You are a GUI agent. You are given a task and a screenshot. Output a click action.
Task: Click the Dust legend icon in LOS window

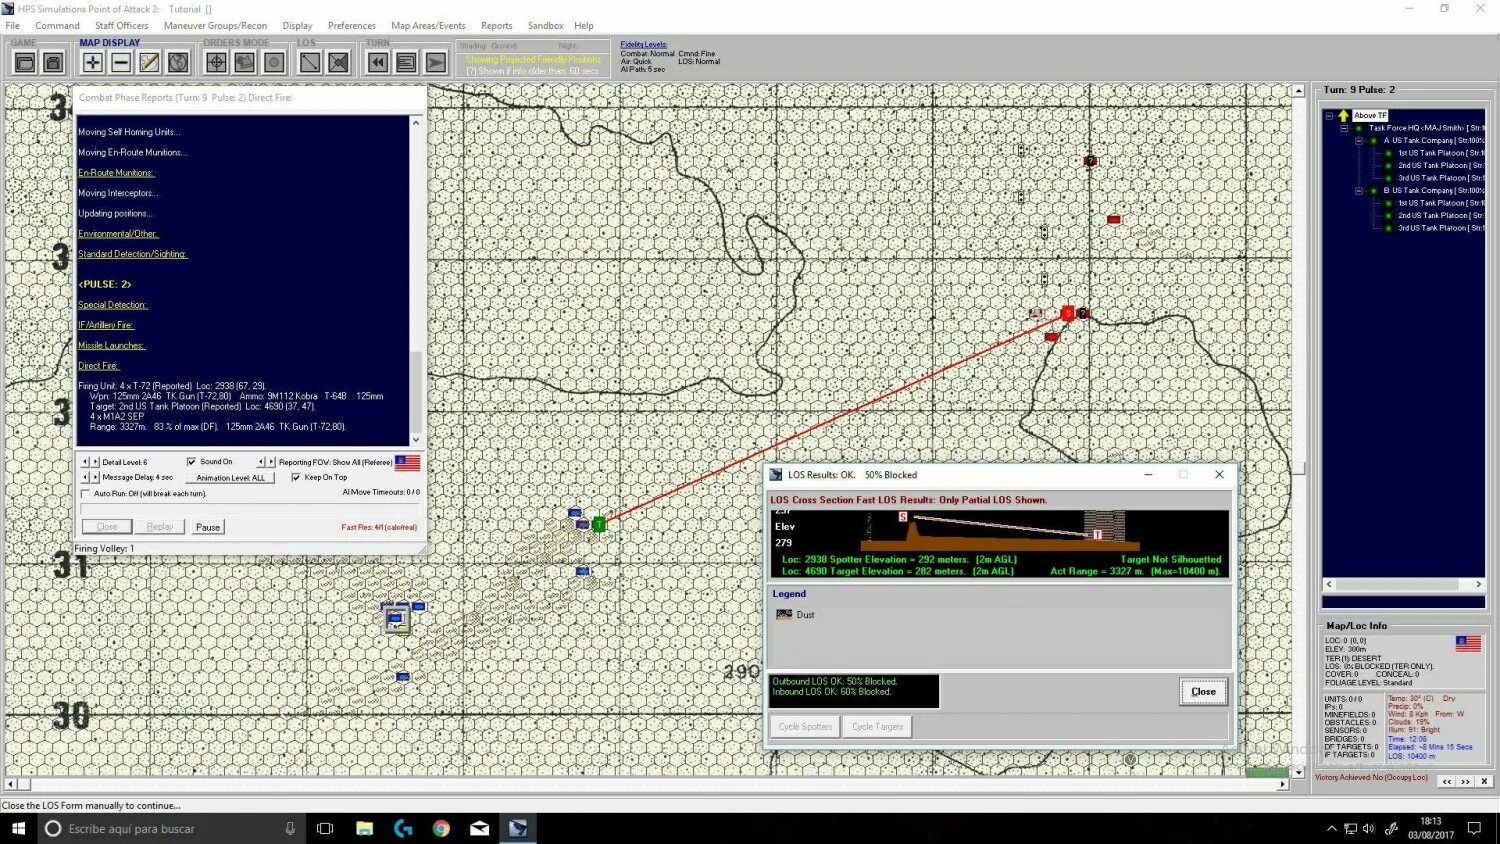[x=784, y=615]
